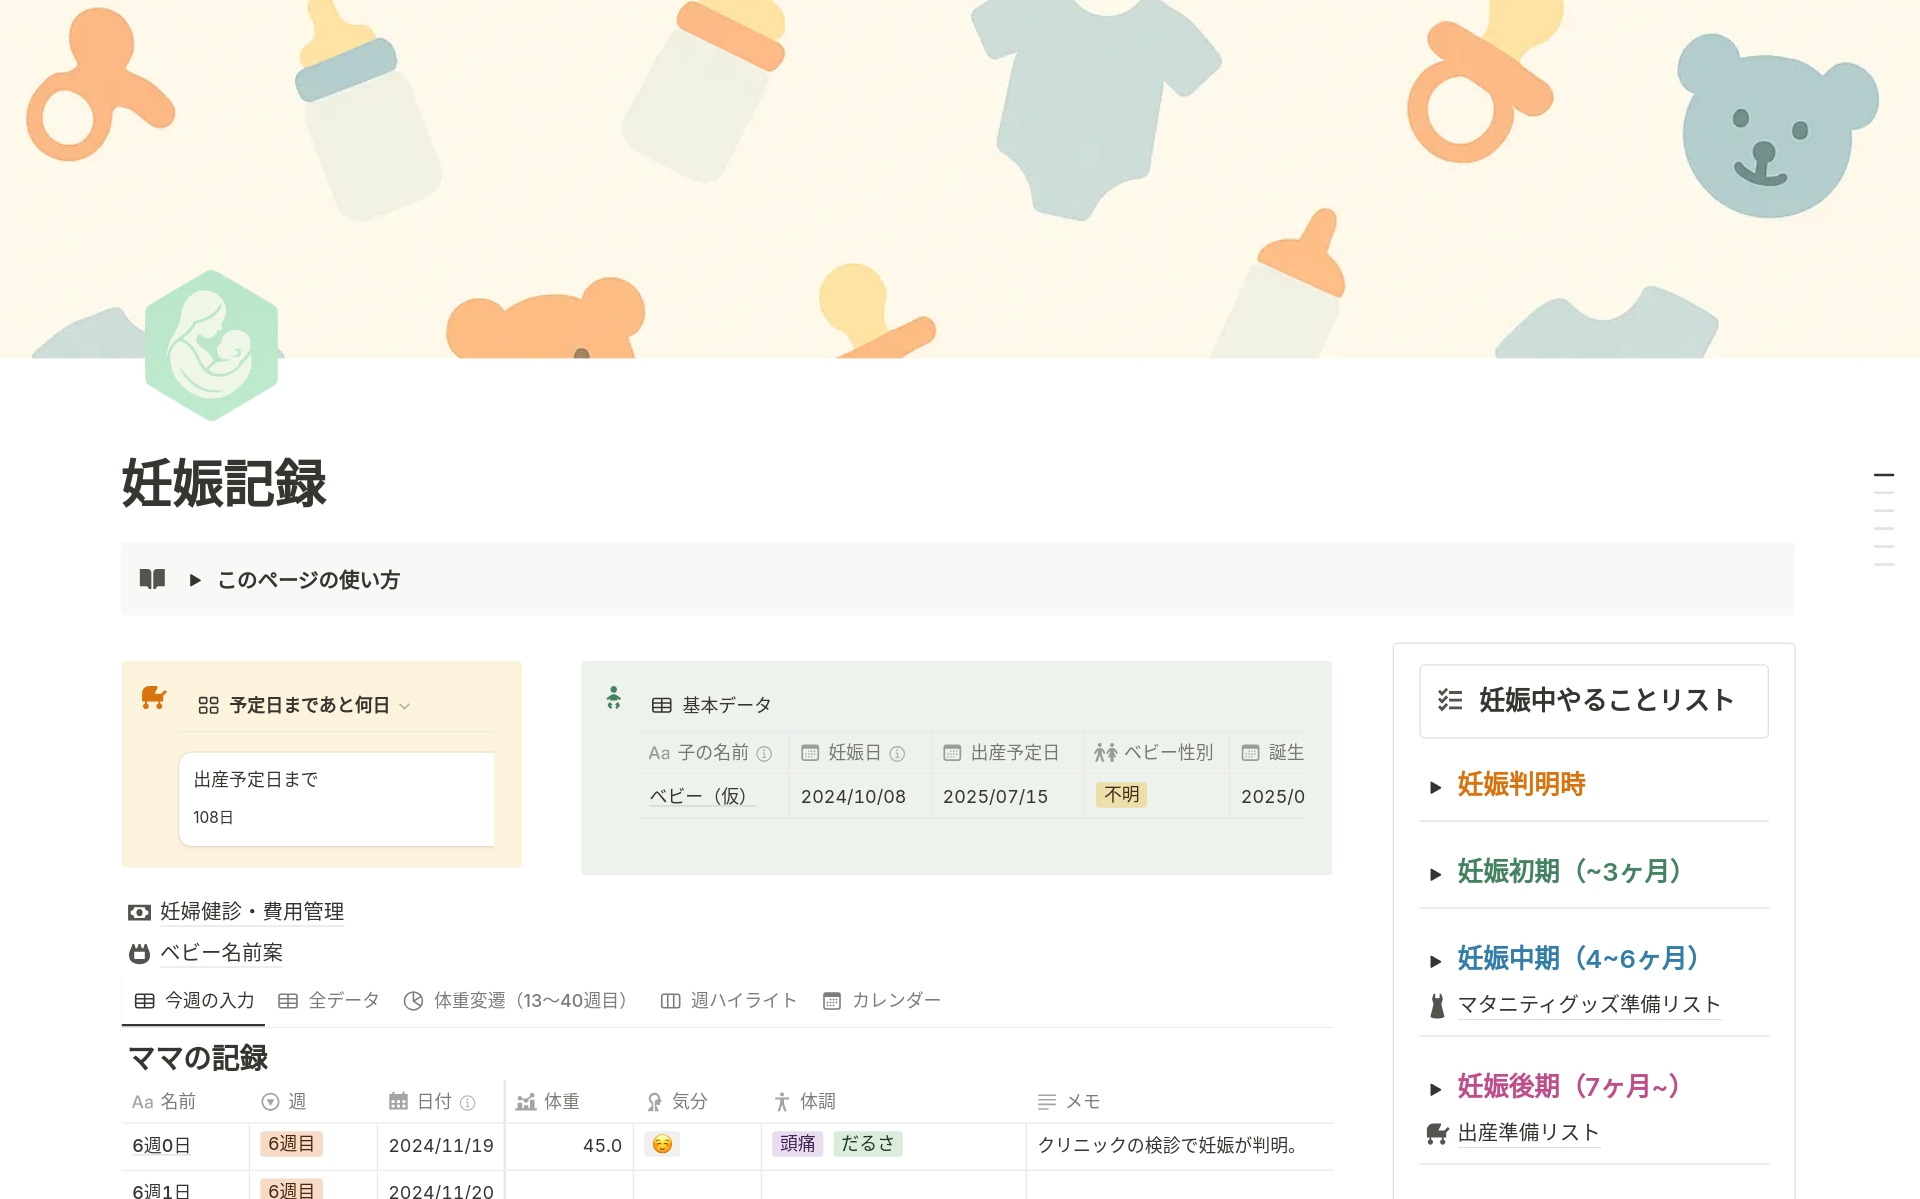Viewport: 1920px width, 1199px height.
Task: Click the 気分 column header icon
Action: click(654, 1102)
